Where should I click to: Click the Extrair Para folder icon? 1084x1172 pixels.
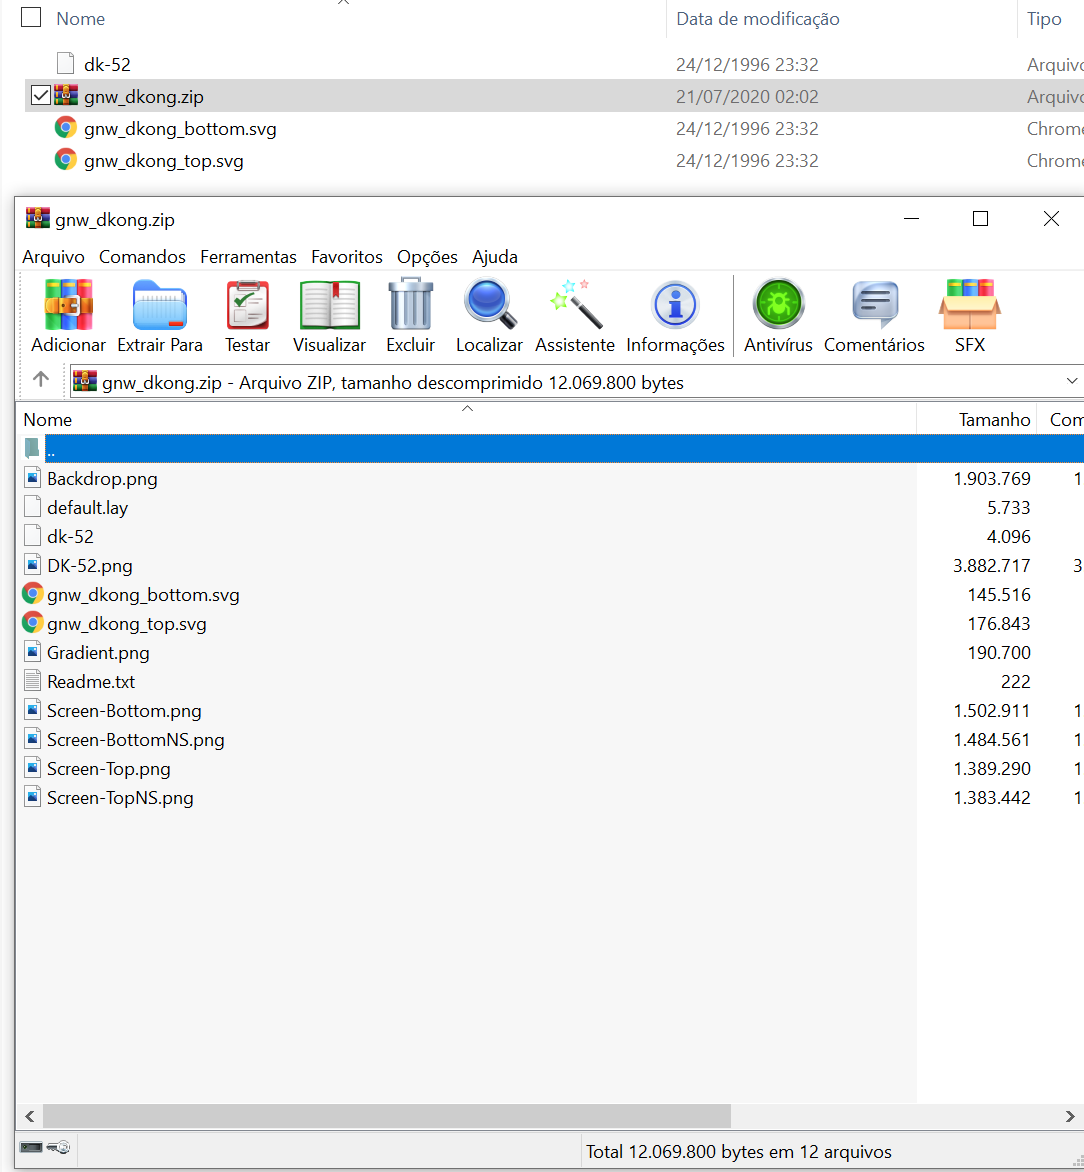[159, 305]
